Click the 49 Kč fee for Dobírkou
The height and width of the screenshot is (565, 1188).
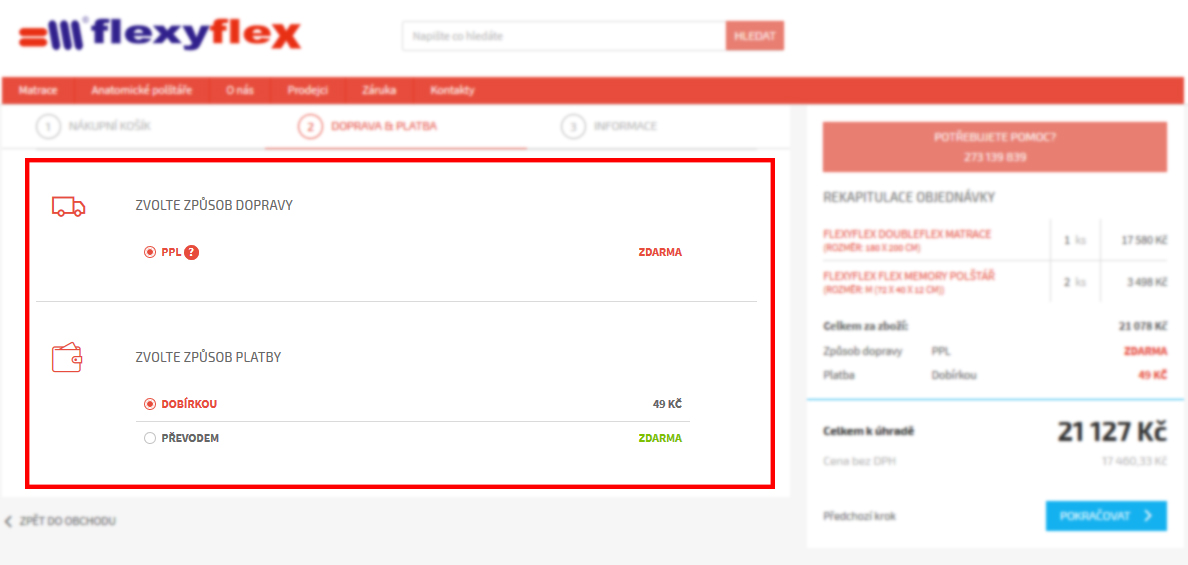coord(667,404)
